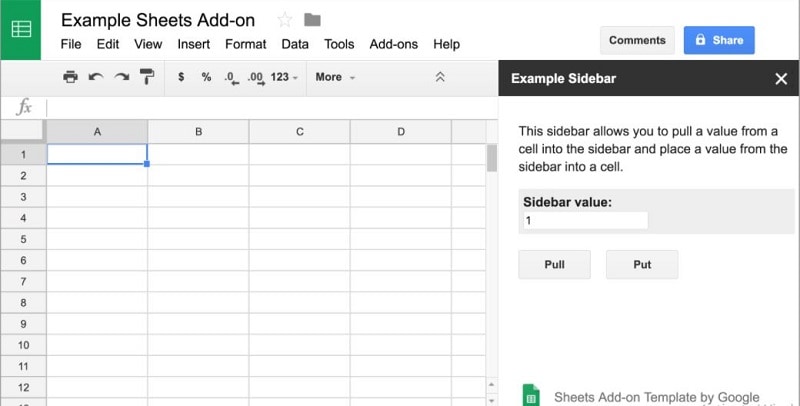
Task: Open the 123 number formats dropdown
Action: click(284, 77)
